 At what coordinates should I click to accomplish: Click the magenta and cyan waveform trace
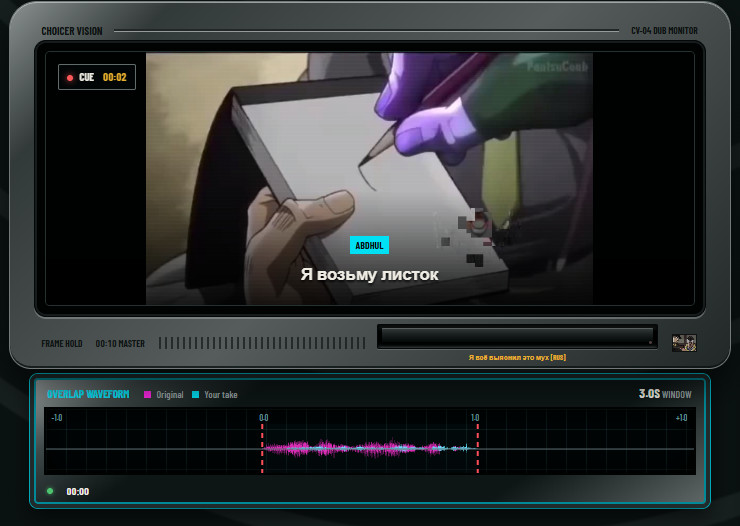370,449
